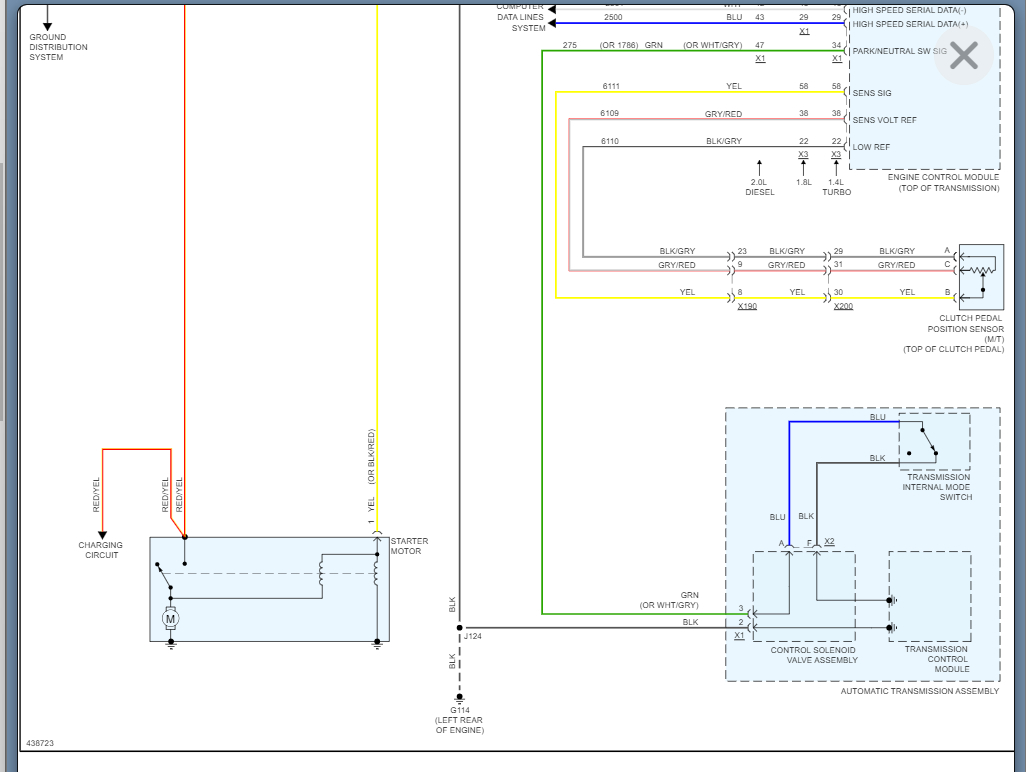Click TRANSMISSION CONTROL MODULE label
The width and height of the screenshot is (1026, 772).
point(937,659)
